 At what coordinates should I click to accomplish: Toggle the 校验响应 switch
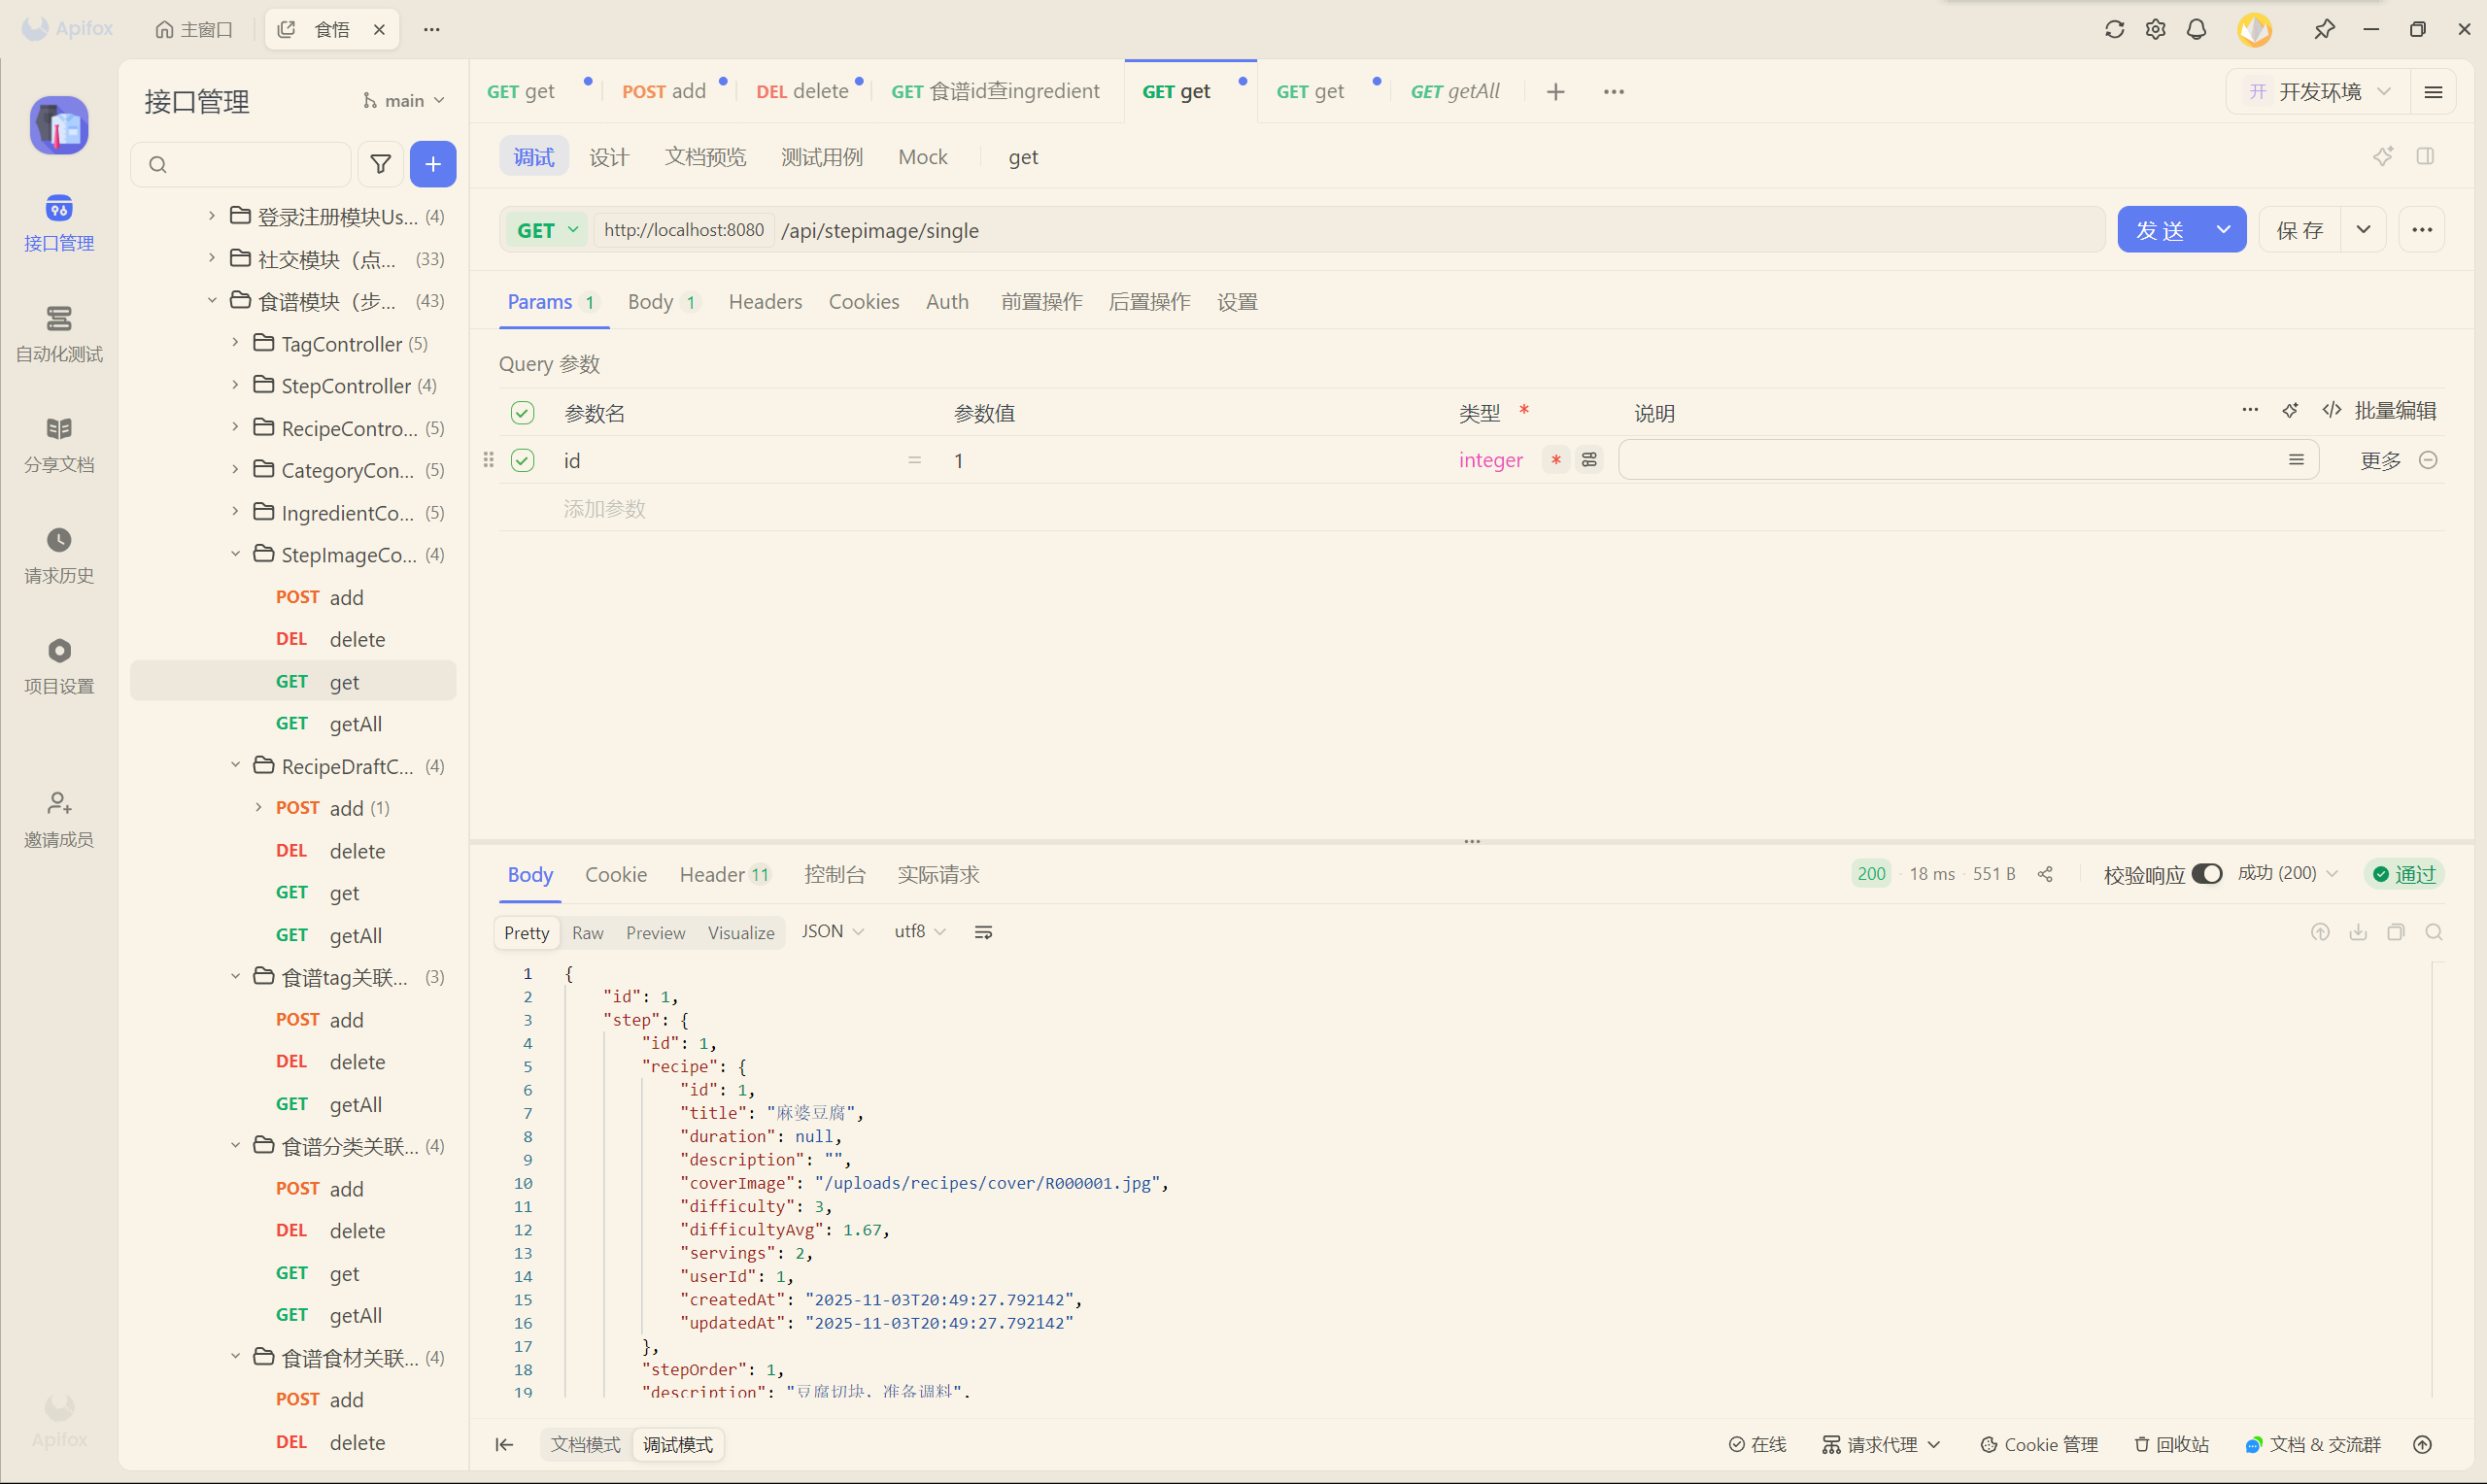(x=2206, y=874)
